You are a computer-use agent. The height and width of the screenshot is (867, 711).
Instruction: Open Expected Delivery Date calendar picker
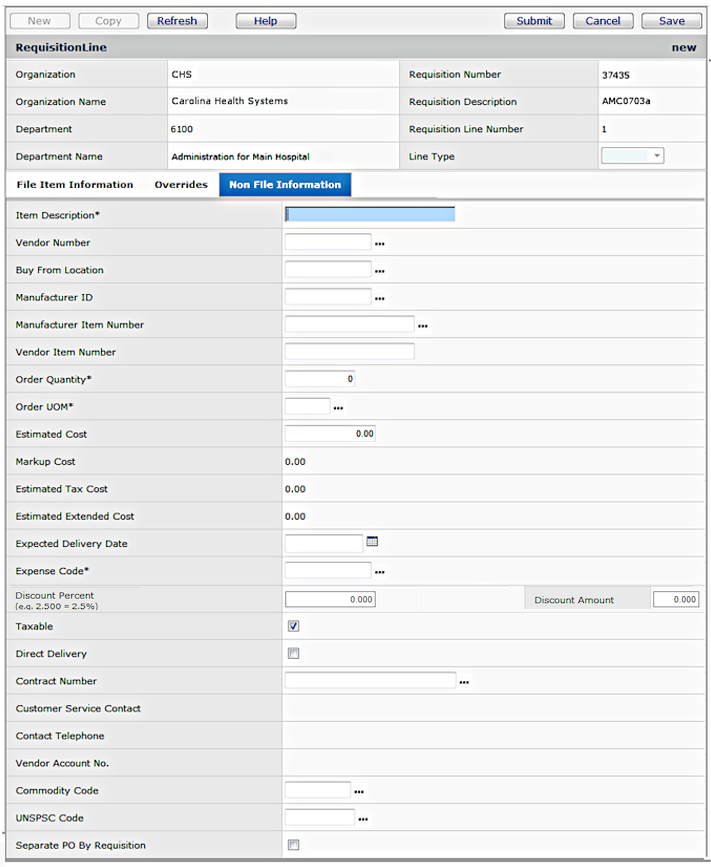(x=372, y=542)
